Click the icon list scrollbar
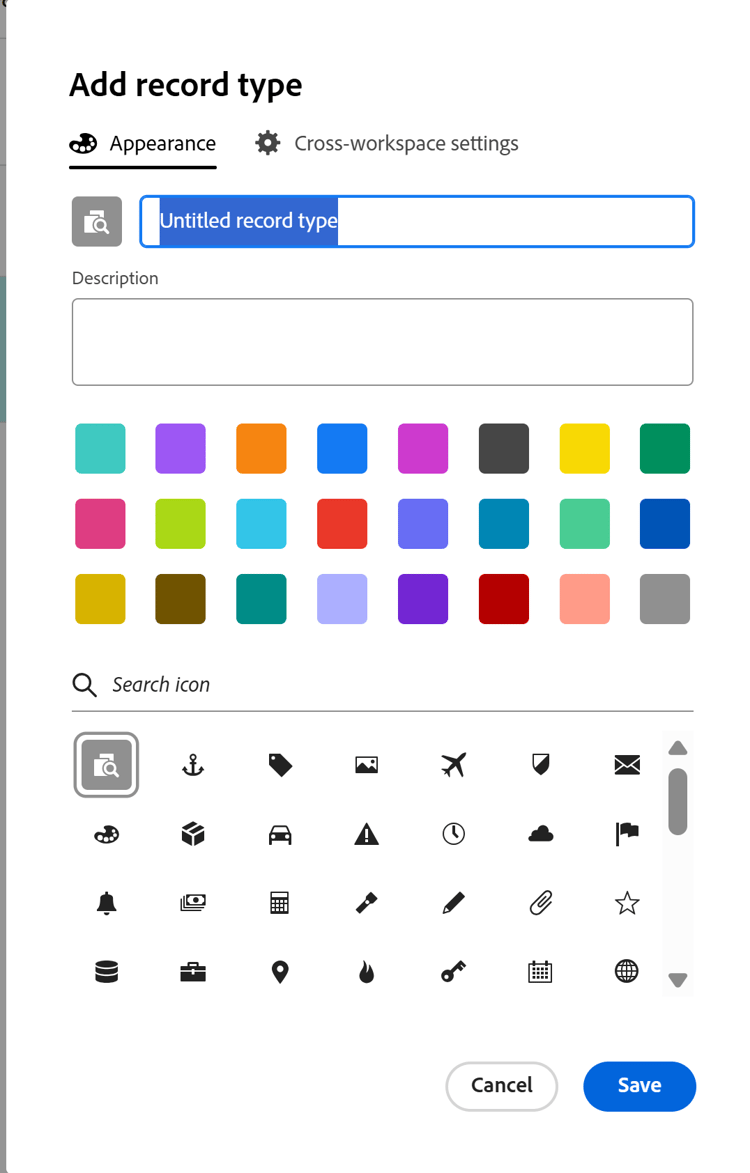This screenshot has height=1173, width=750. pyautogui.click(x=677, y=800)
